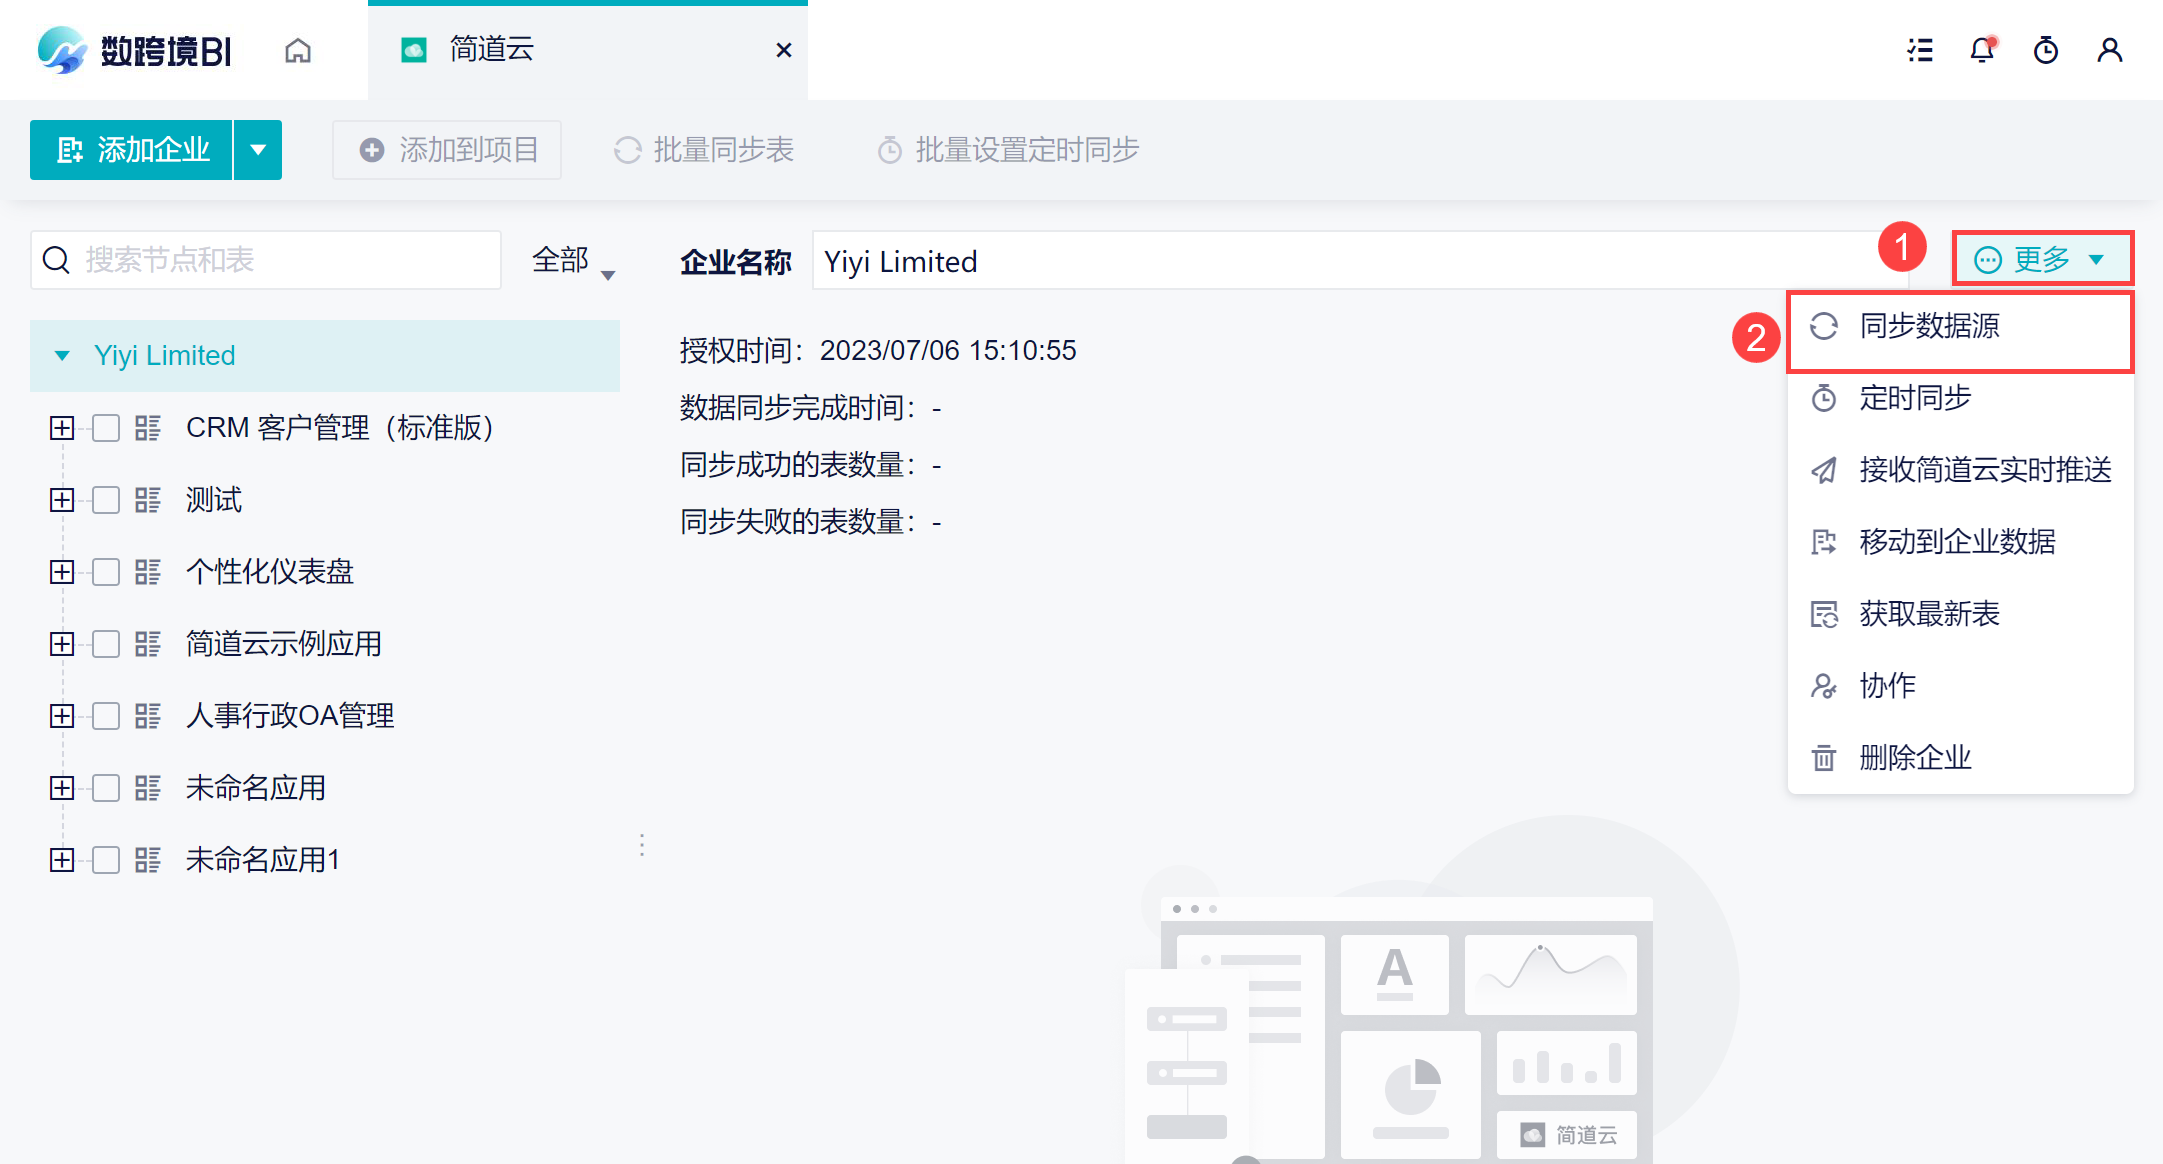Open the 添加企业 dropdown arrow

(x=258, y=150)
